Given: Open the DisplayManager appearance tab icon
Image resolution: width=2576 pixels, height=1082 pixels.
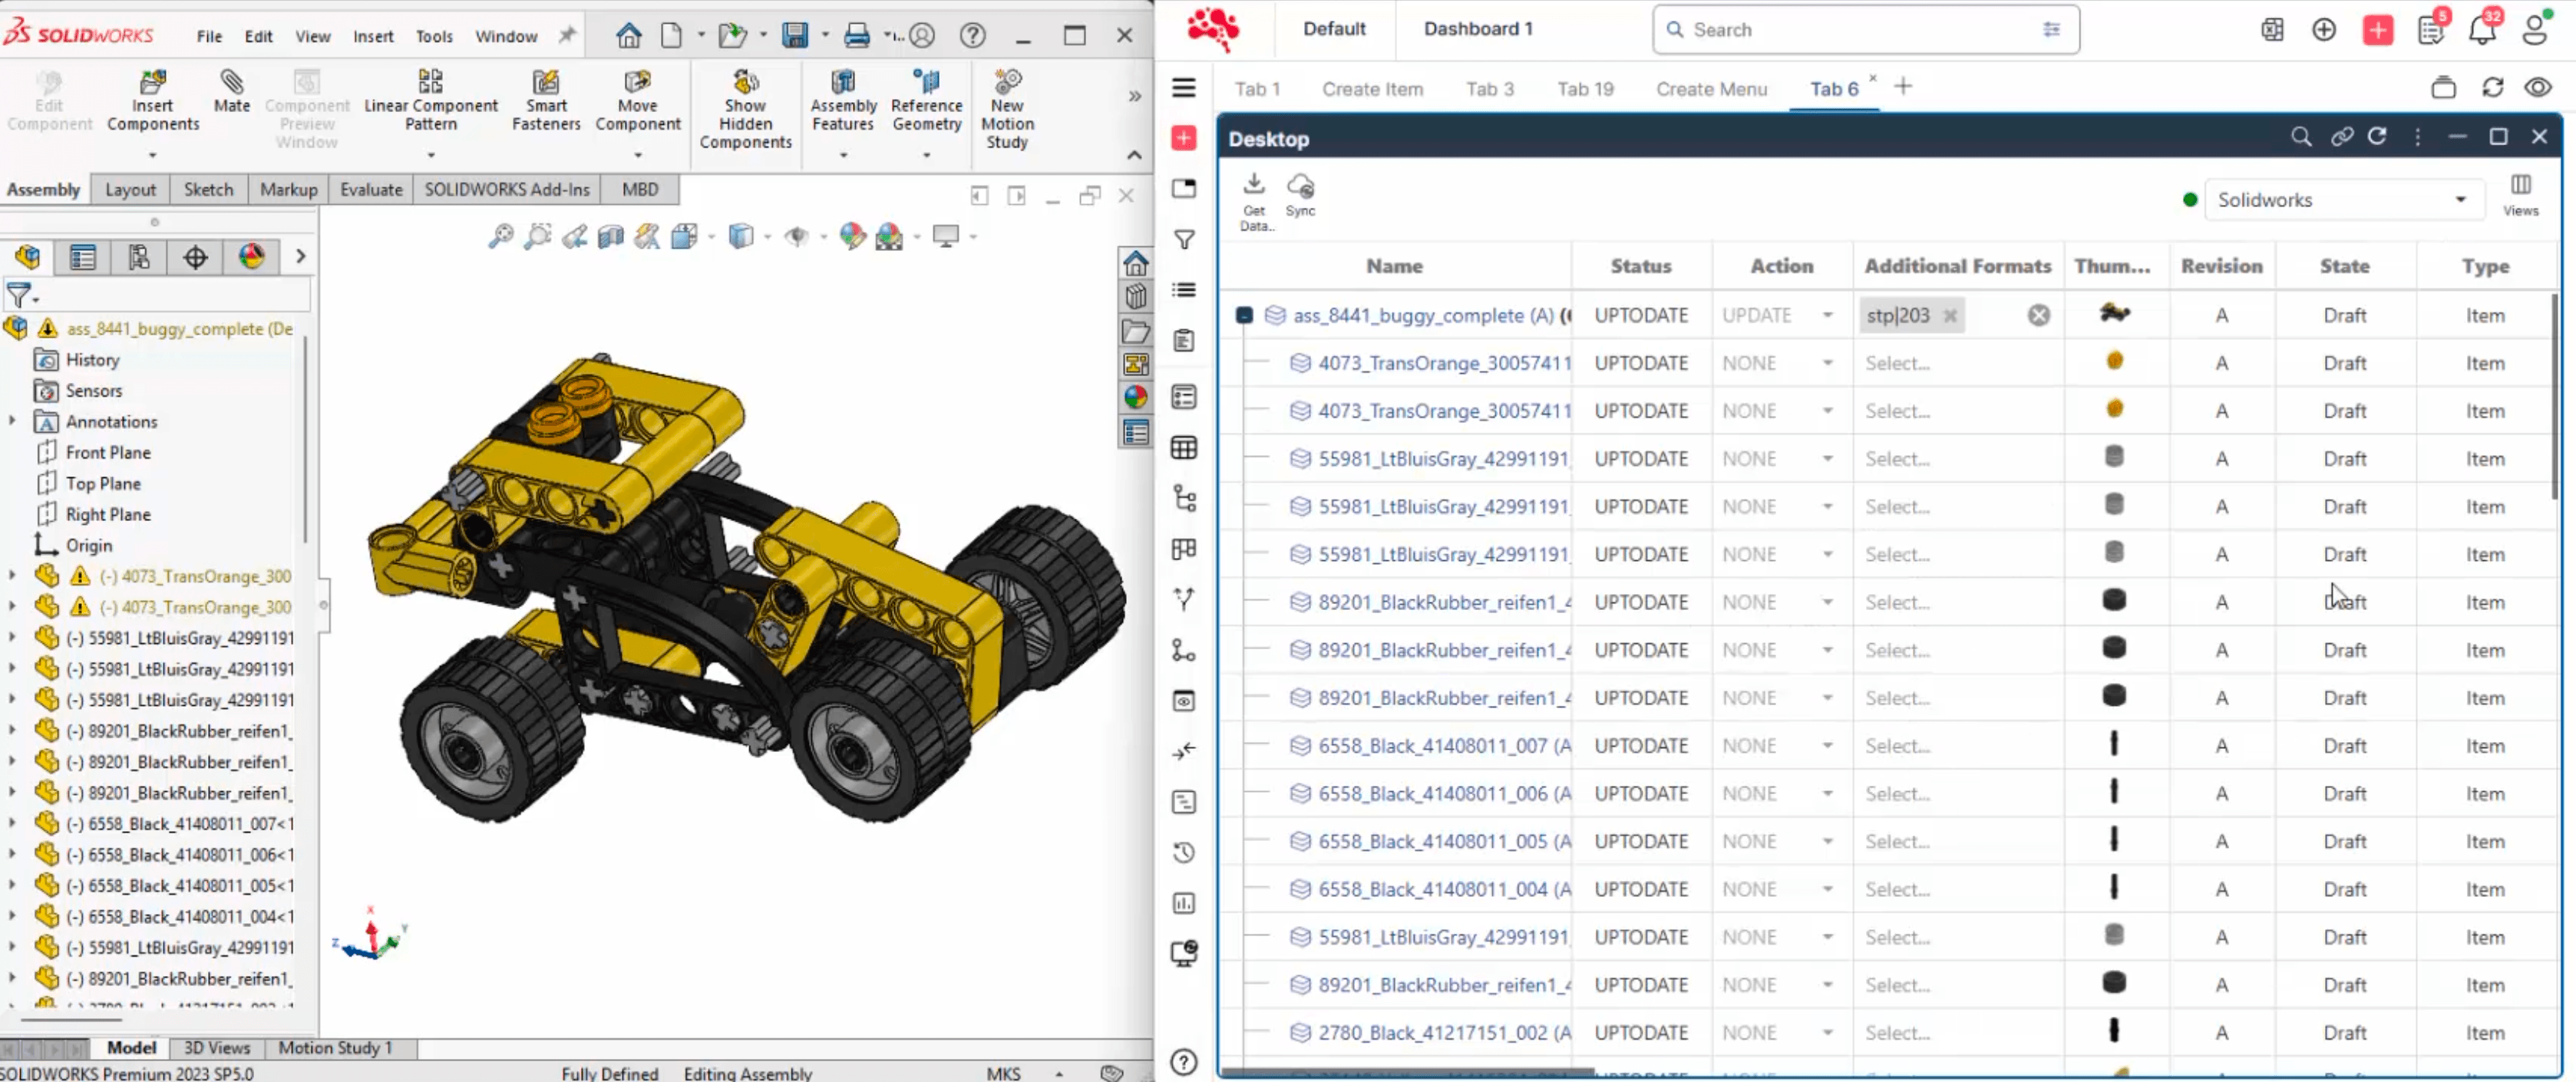Looking at the screenshot, I should (251, 257).
